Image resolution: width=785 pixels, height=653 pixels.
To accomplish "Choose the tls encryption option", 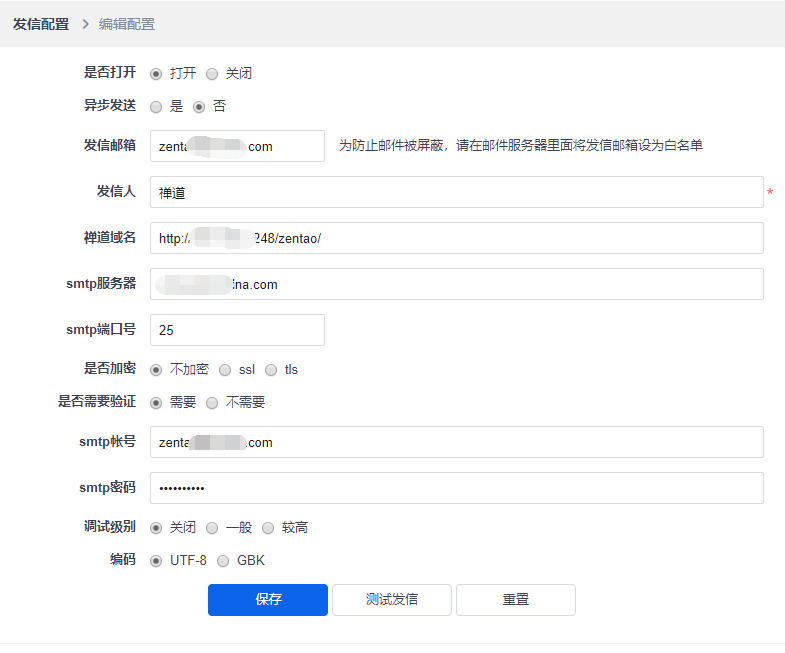I will (271, 370).
